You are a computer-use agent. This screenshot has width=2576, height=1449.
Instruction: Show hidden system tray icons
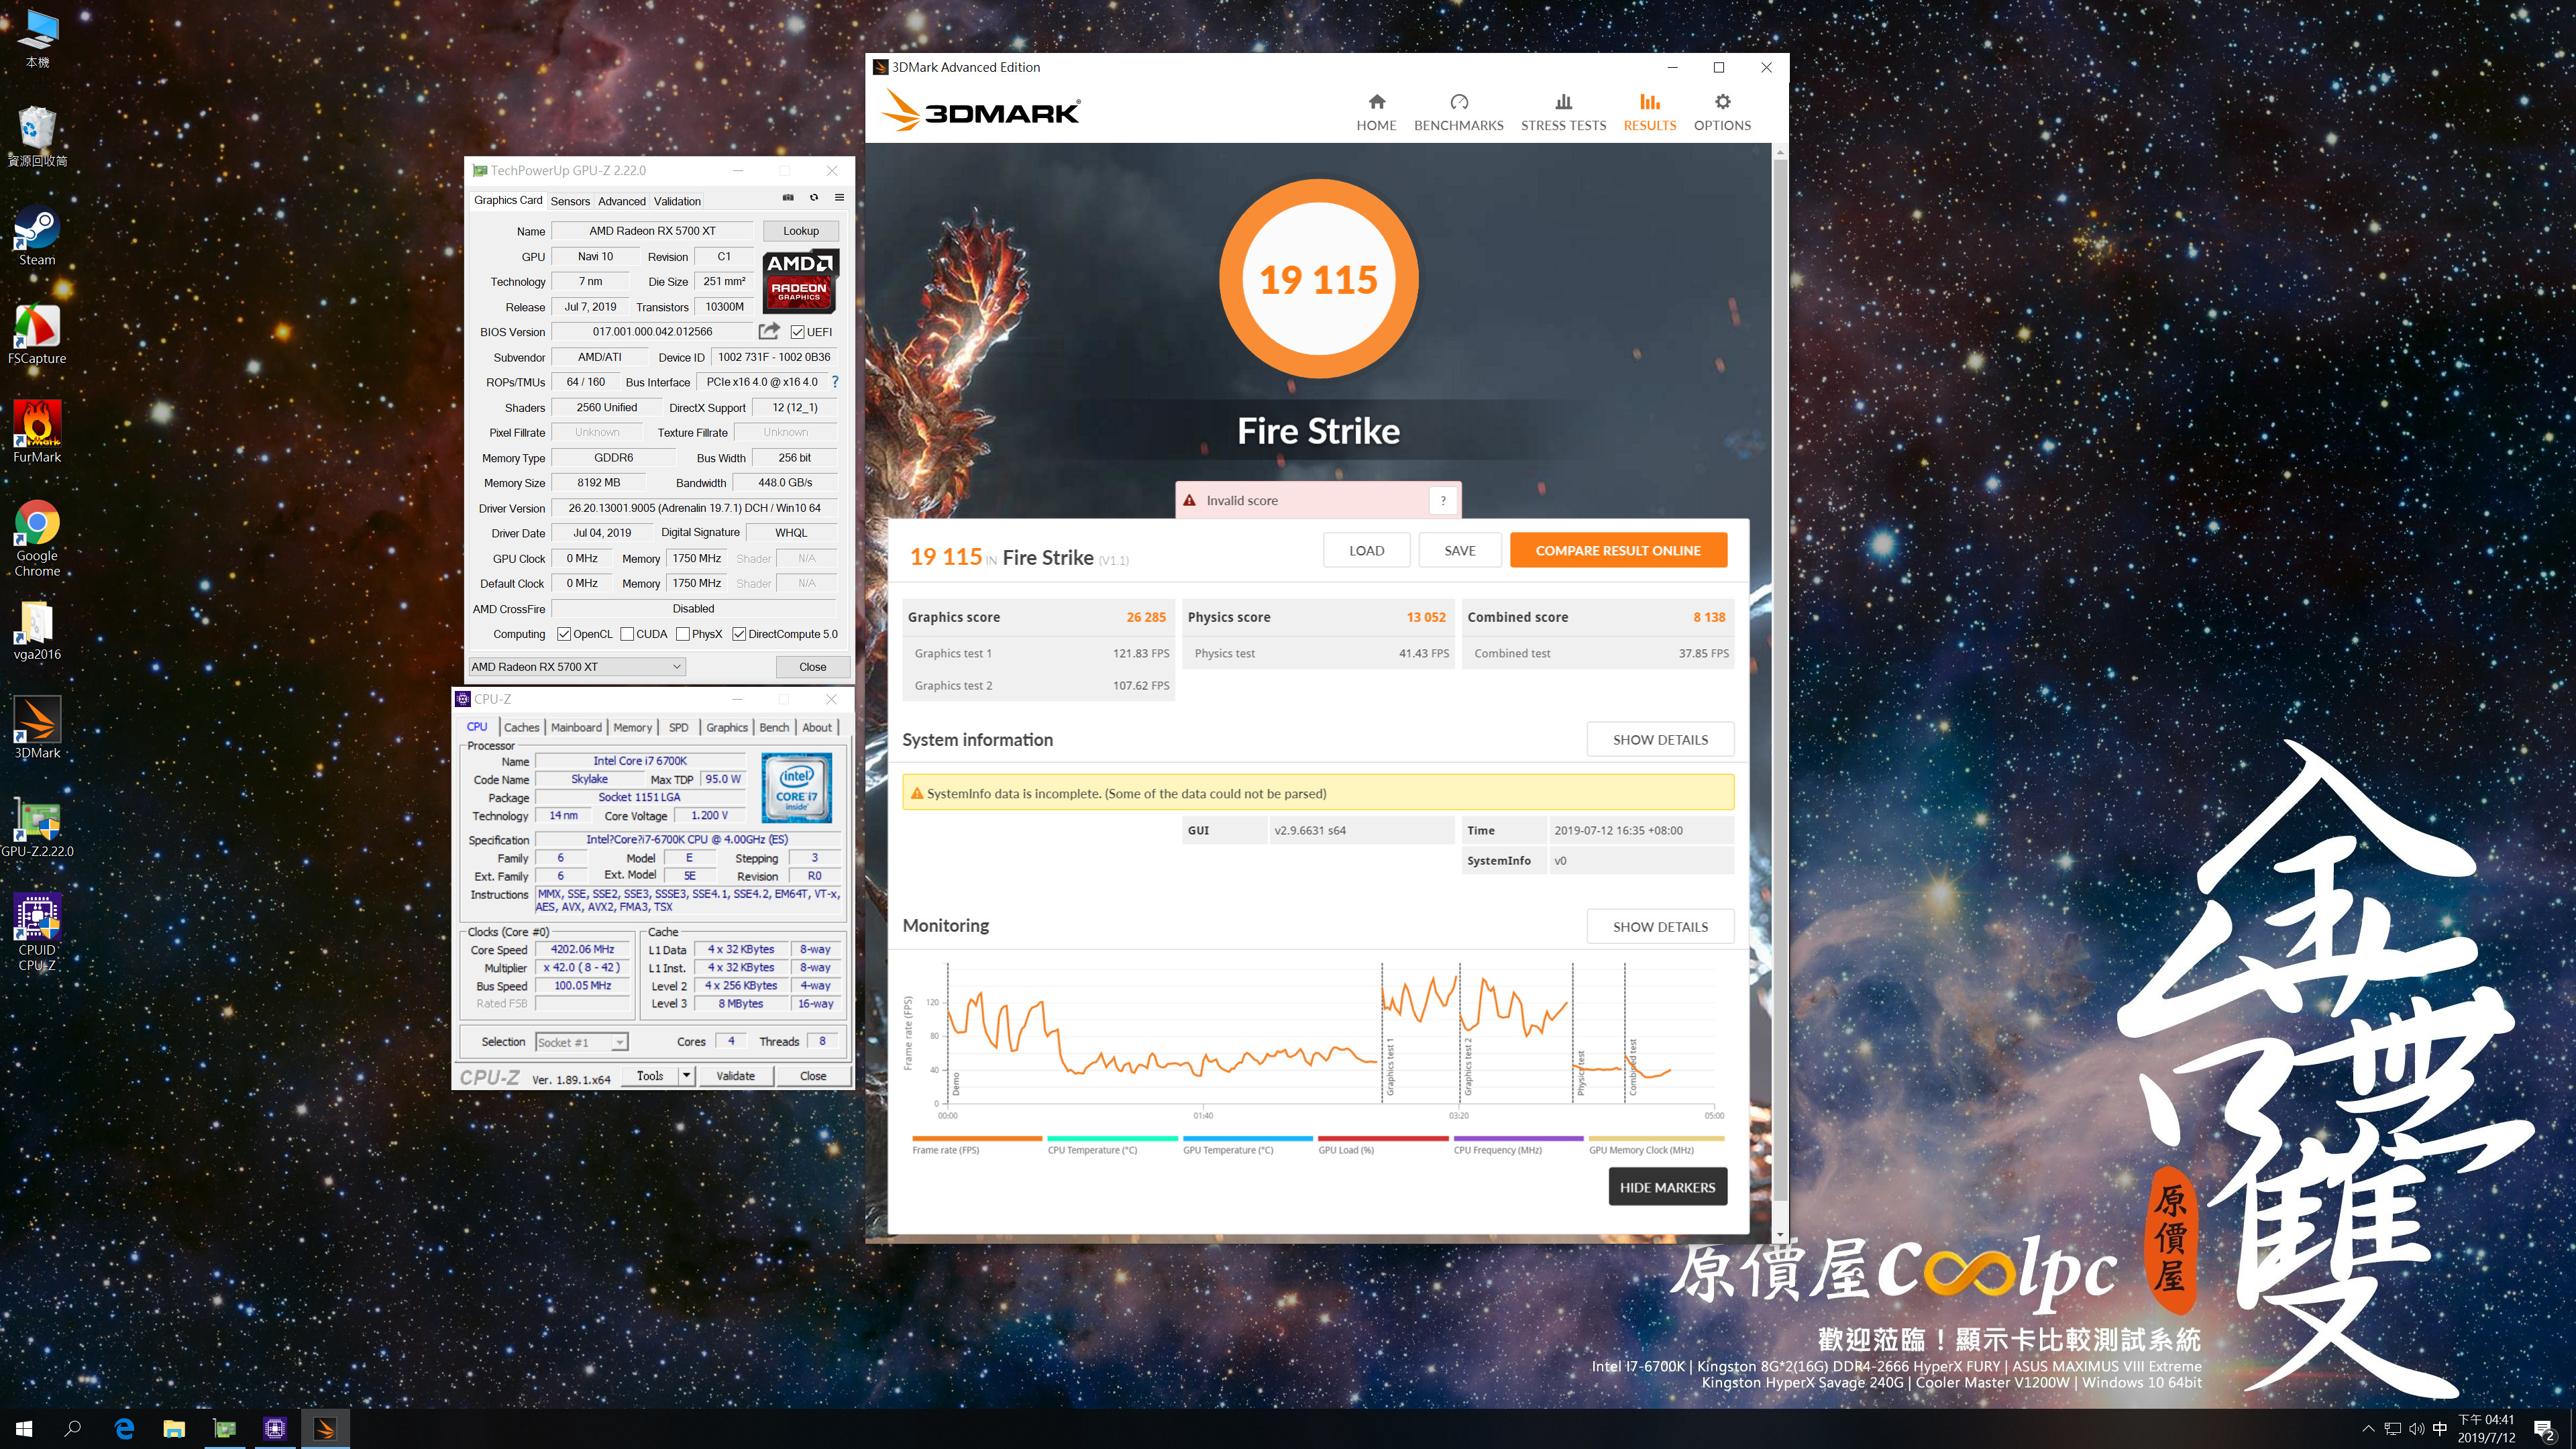click(x=2367, y=1429)
